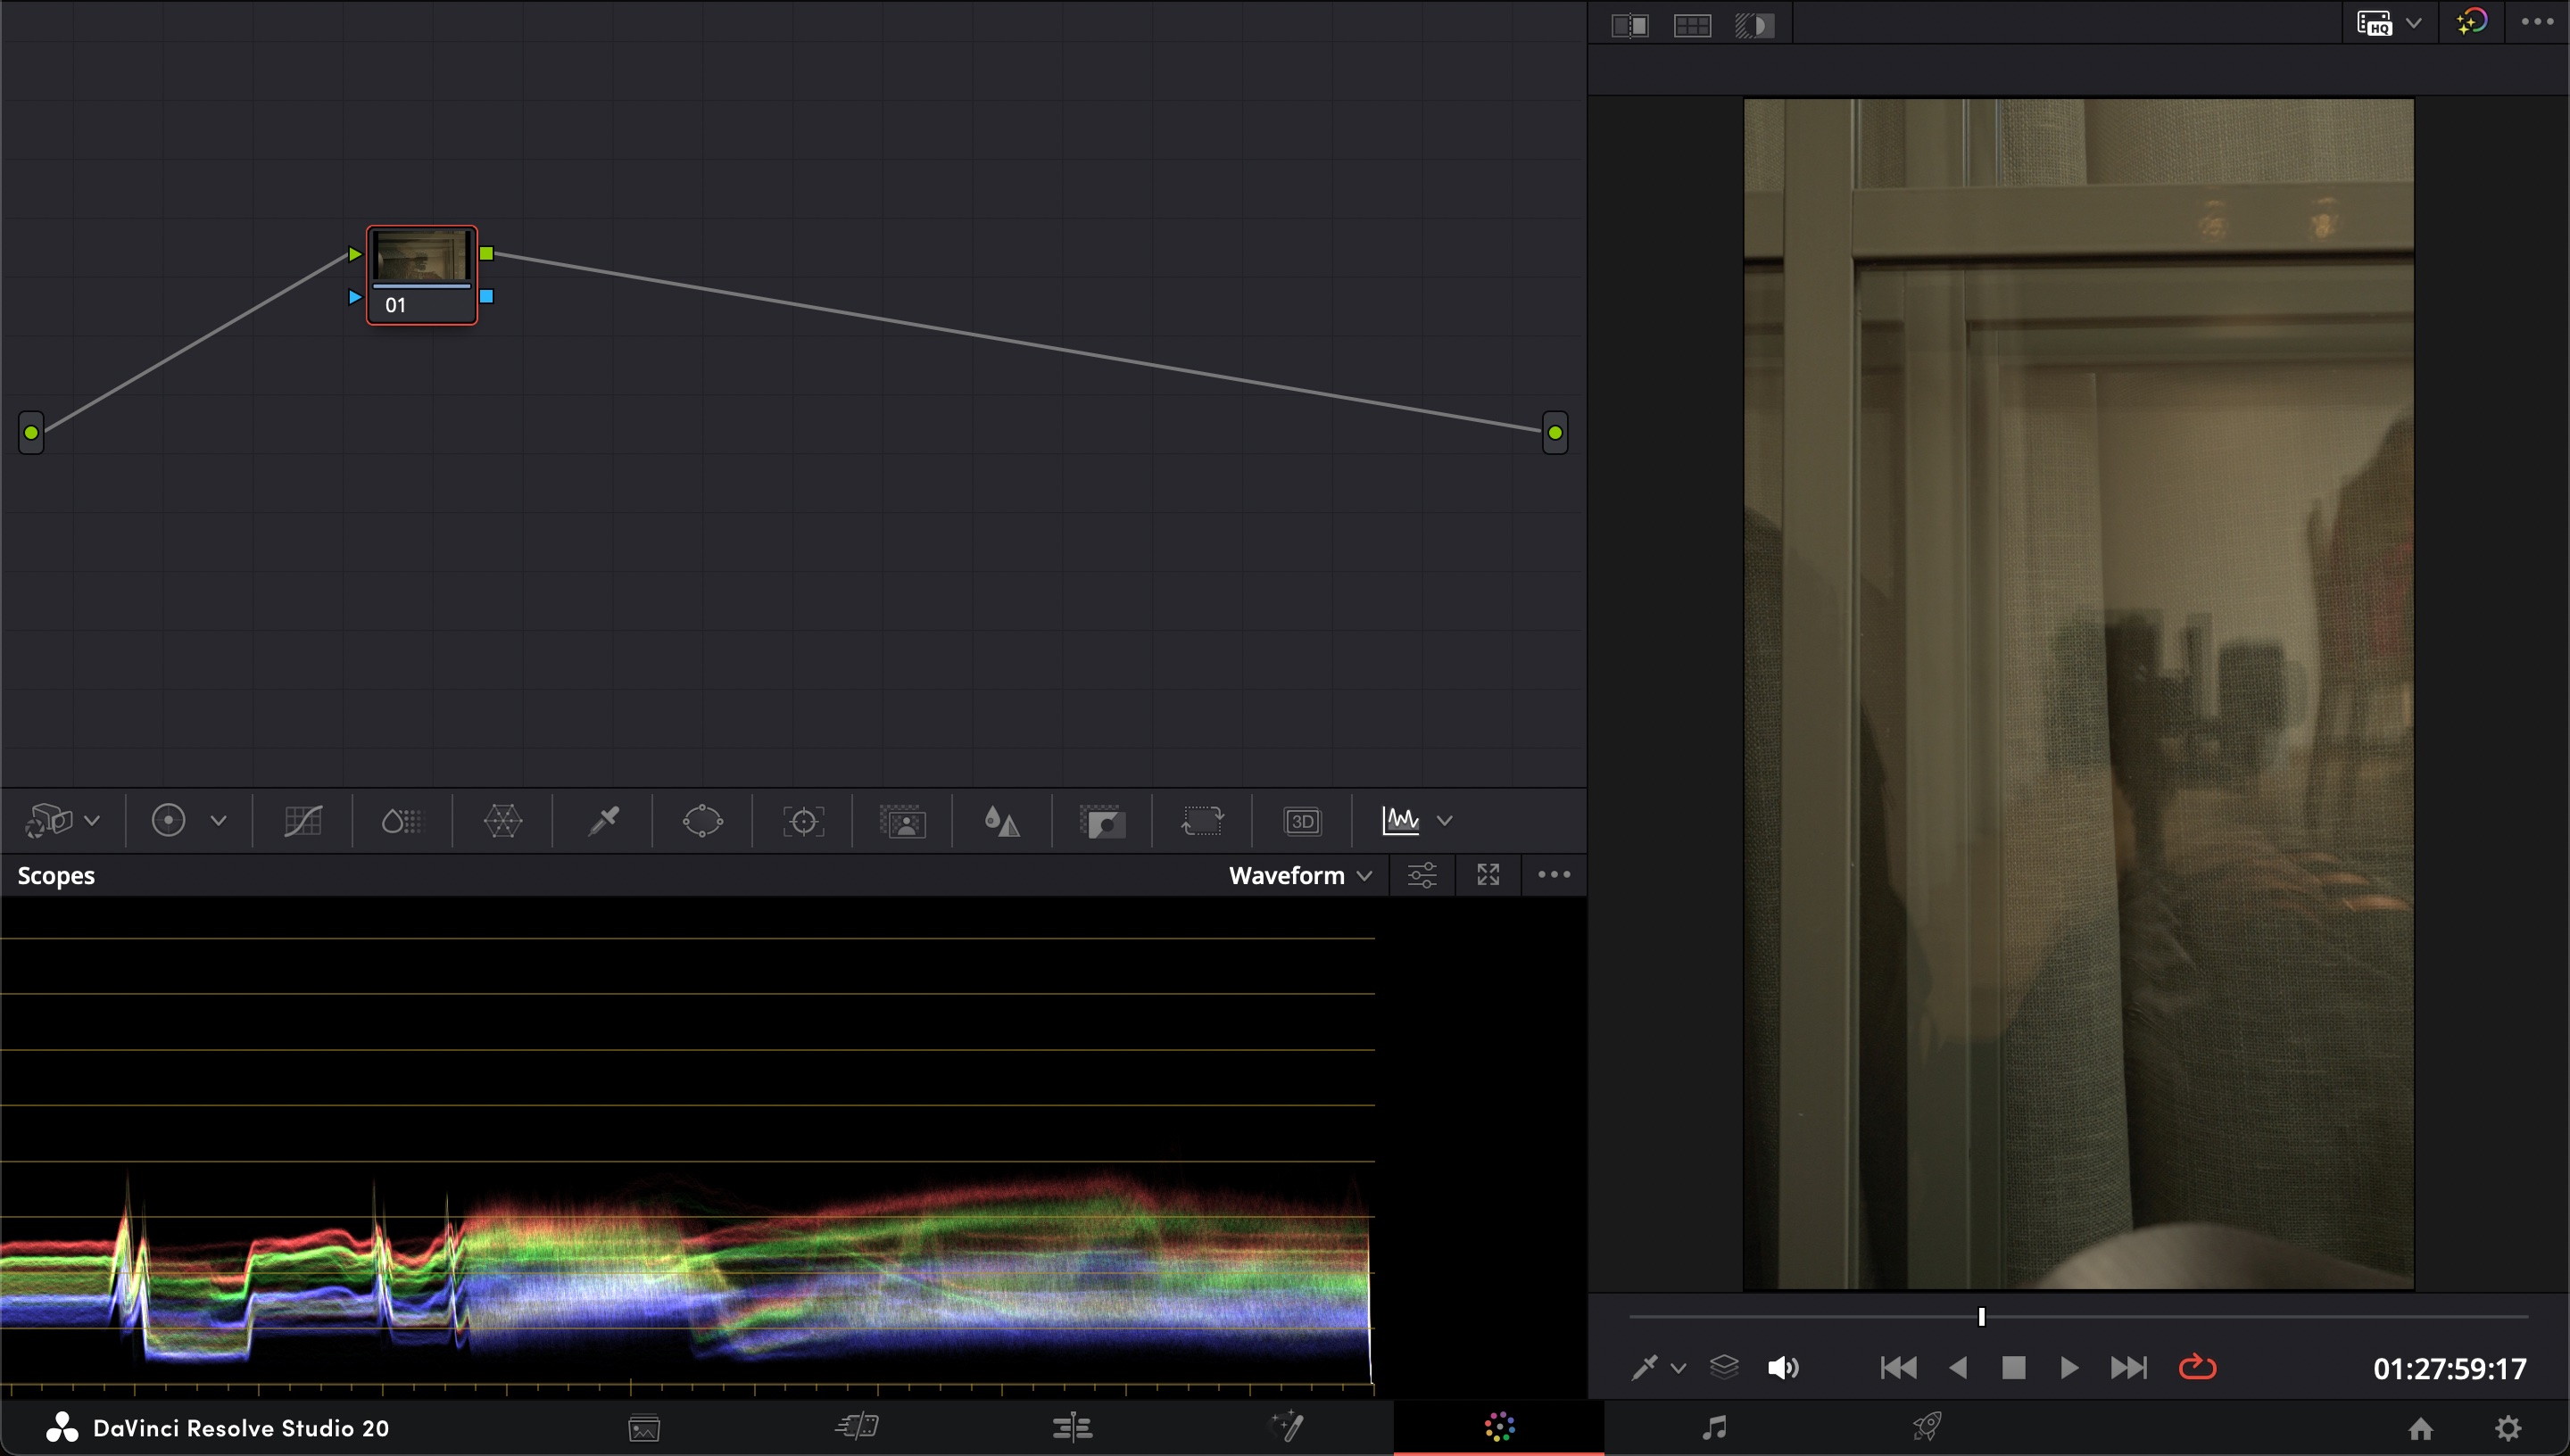This screenshot has width=2570, height=1456.
Task: Expand the viewer eyedropper tool dropdown
Action: point(1679,1368)
